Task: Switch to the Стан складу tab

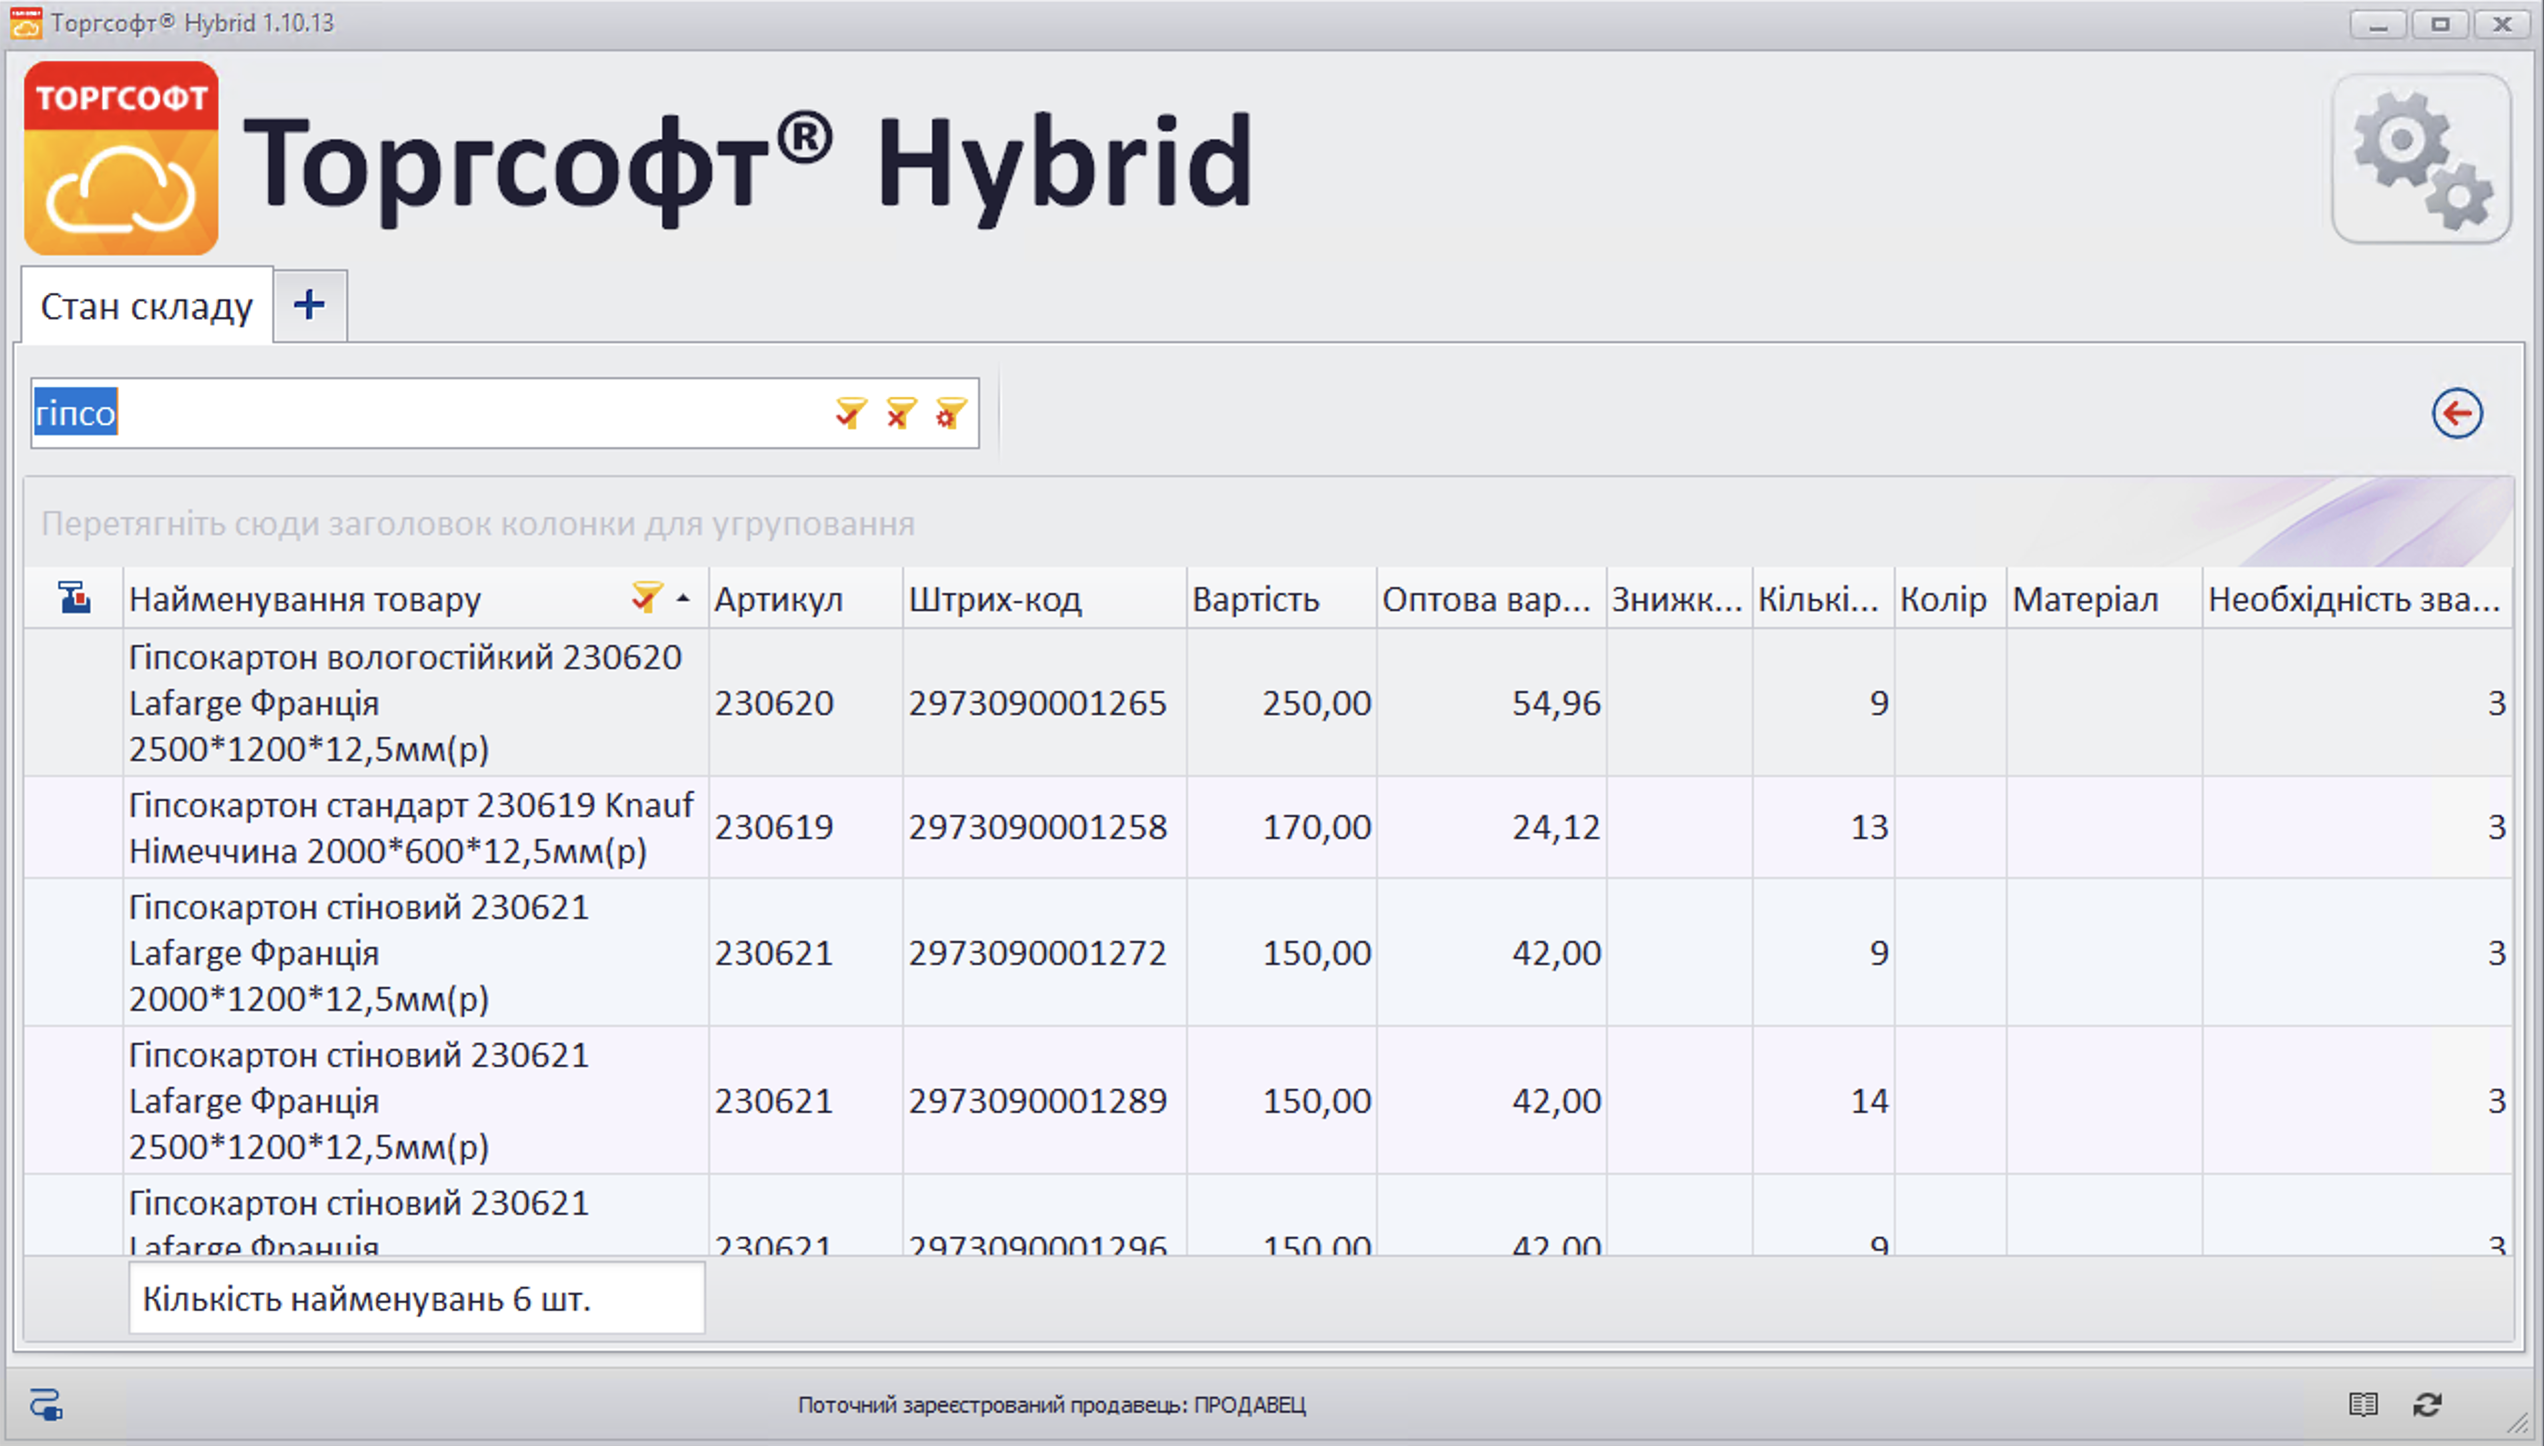Action: [146, 306]
